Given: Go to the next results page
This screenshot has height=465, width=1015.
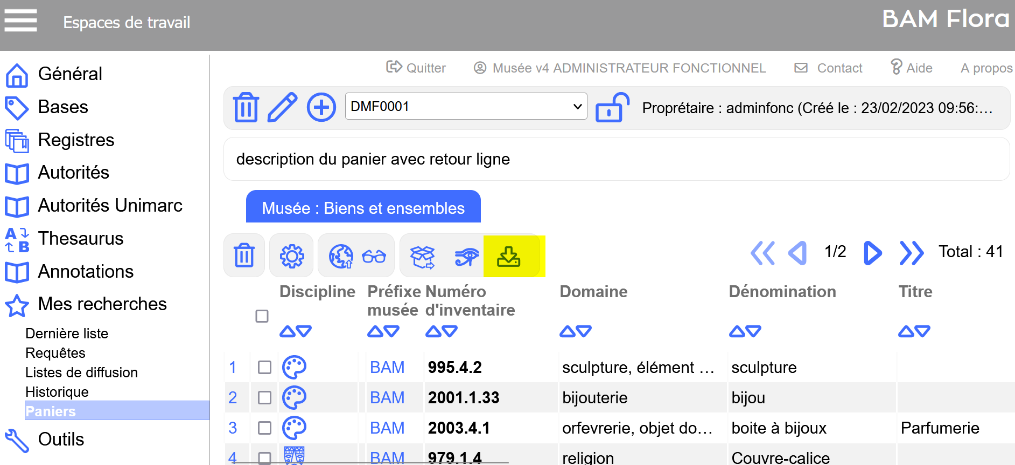Looking at the screenshot, I should coord(872,253).
